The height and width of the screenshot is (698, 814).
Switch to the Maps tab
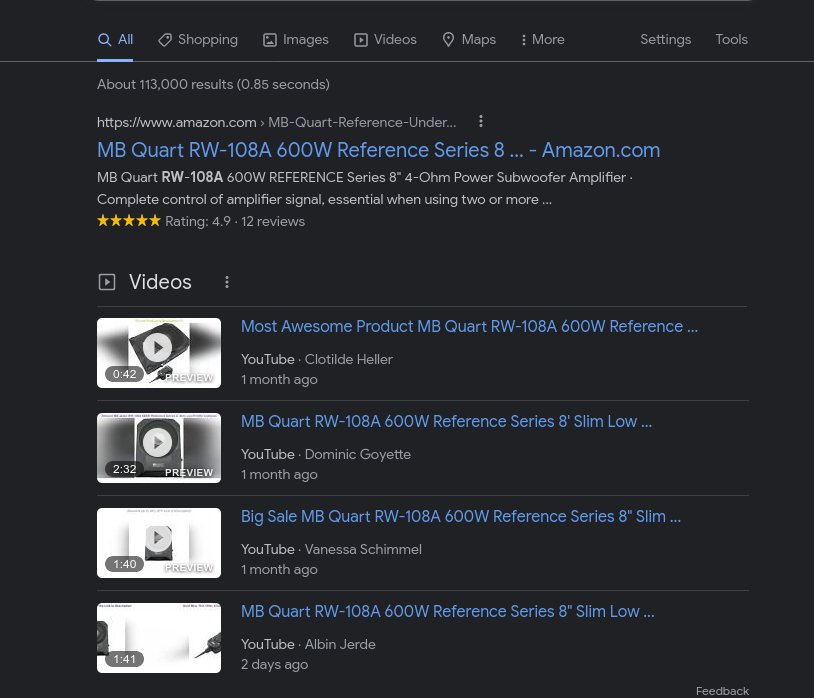pyautogui.click(x=469, y=40)
